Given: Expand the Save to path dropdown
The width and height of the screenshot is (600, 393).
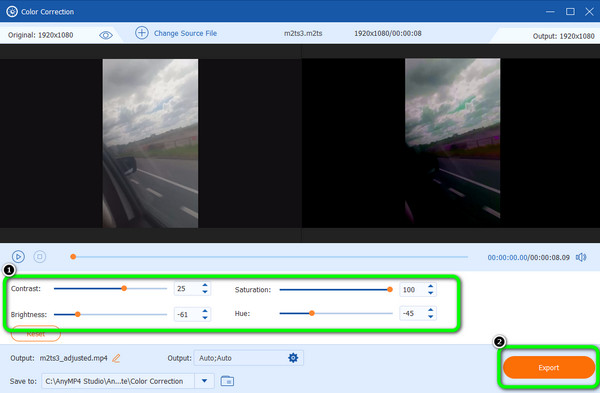Looking at the screenshot, I should [x=204, y=381].
